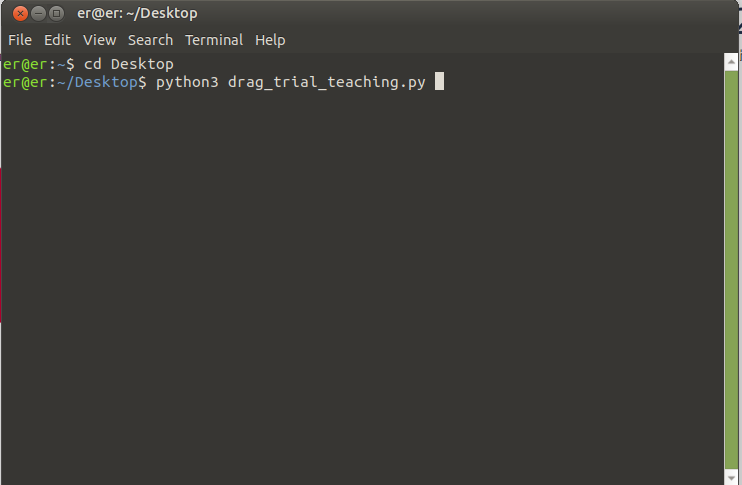Open the File menu
742x485 pixels.
[20, 40]
